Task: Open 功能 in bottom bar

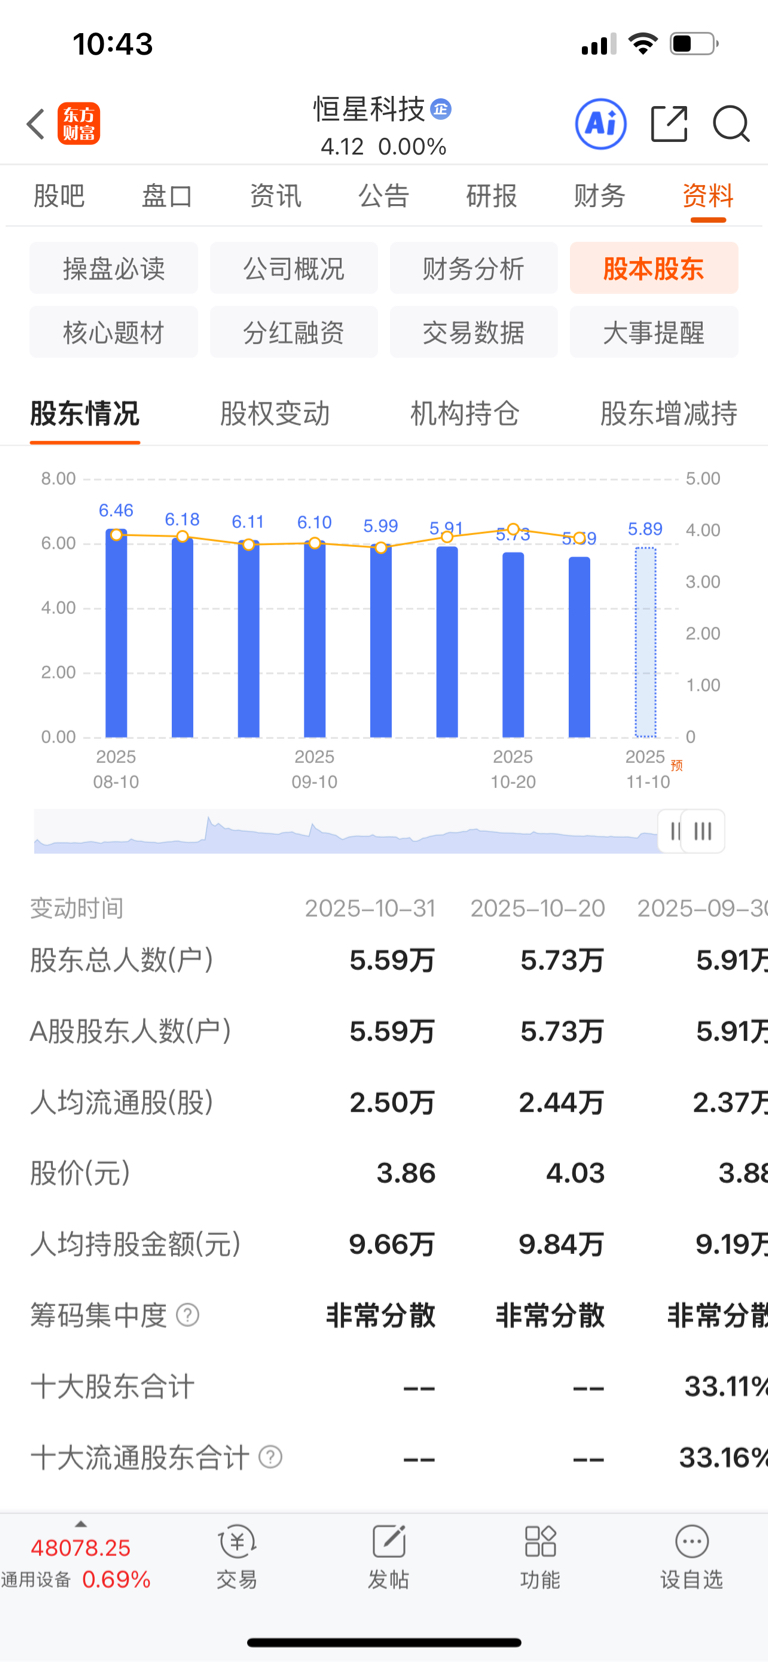Action: click(540, 1558)
